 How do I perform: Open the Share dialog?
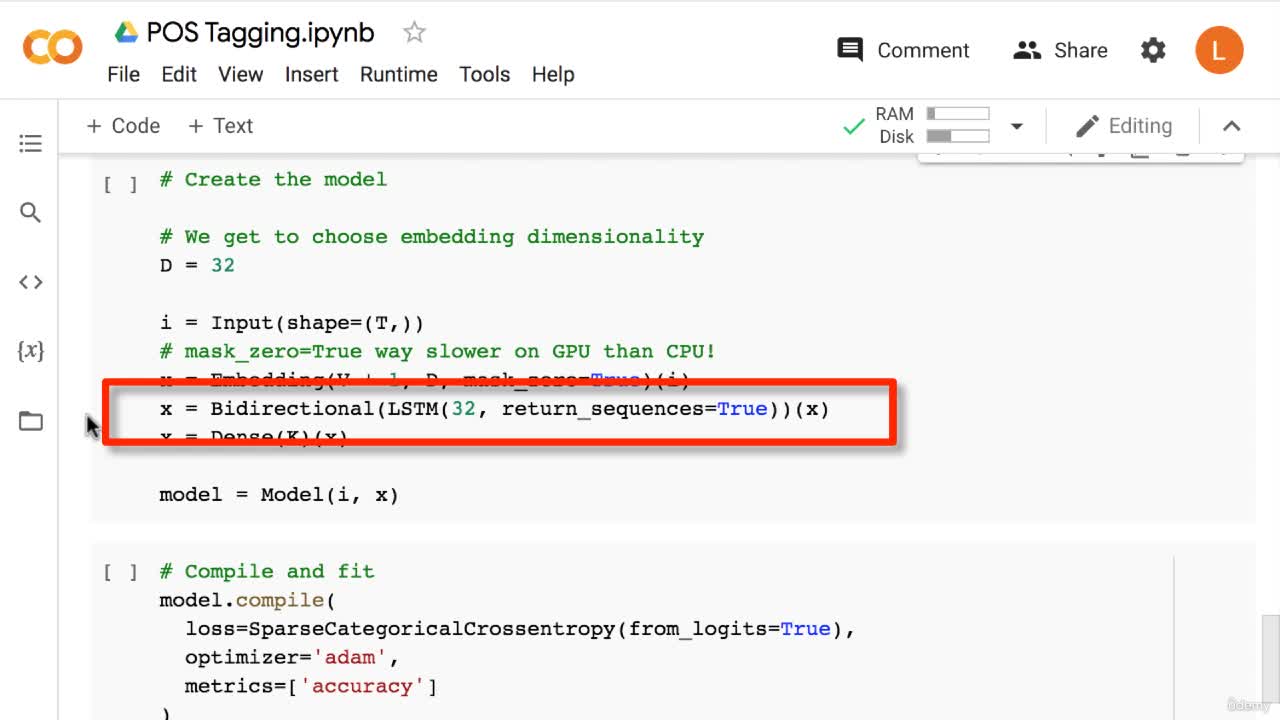(x=1059, y=50)
